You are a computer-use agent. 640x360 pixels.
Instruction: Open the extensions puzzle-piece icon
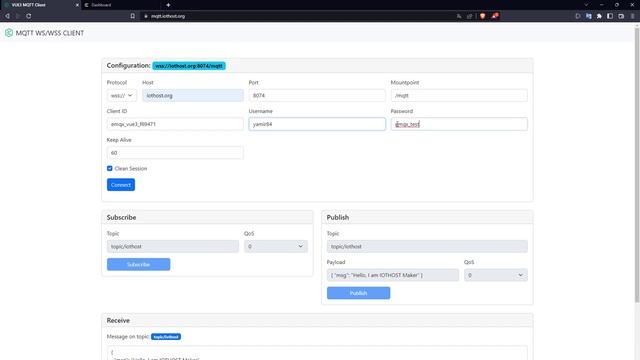pyautogui.click(x=599, y=16)
